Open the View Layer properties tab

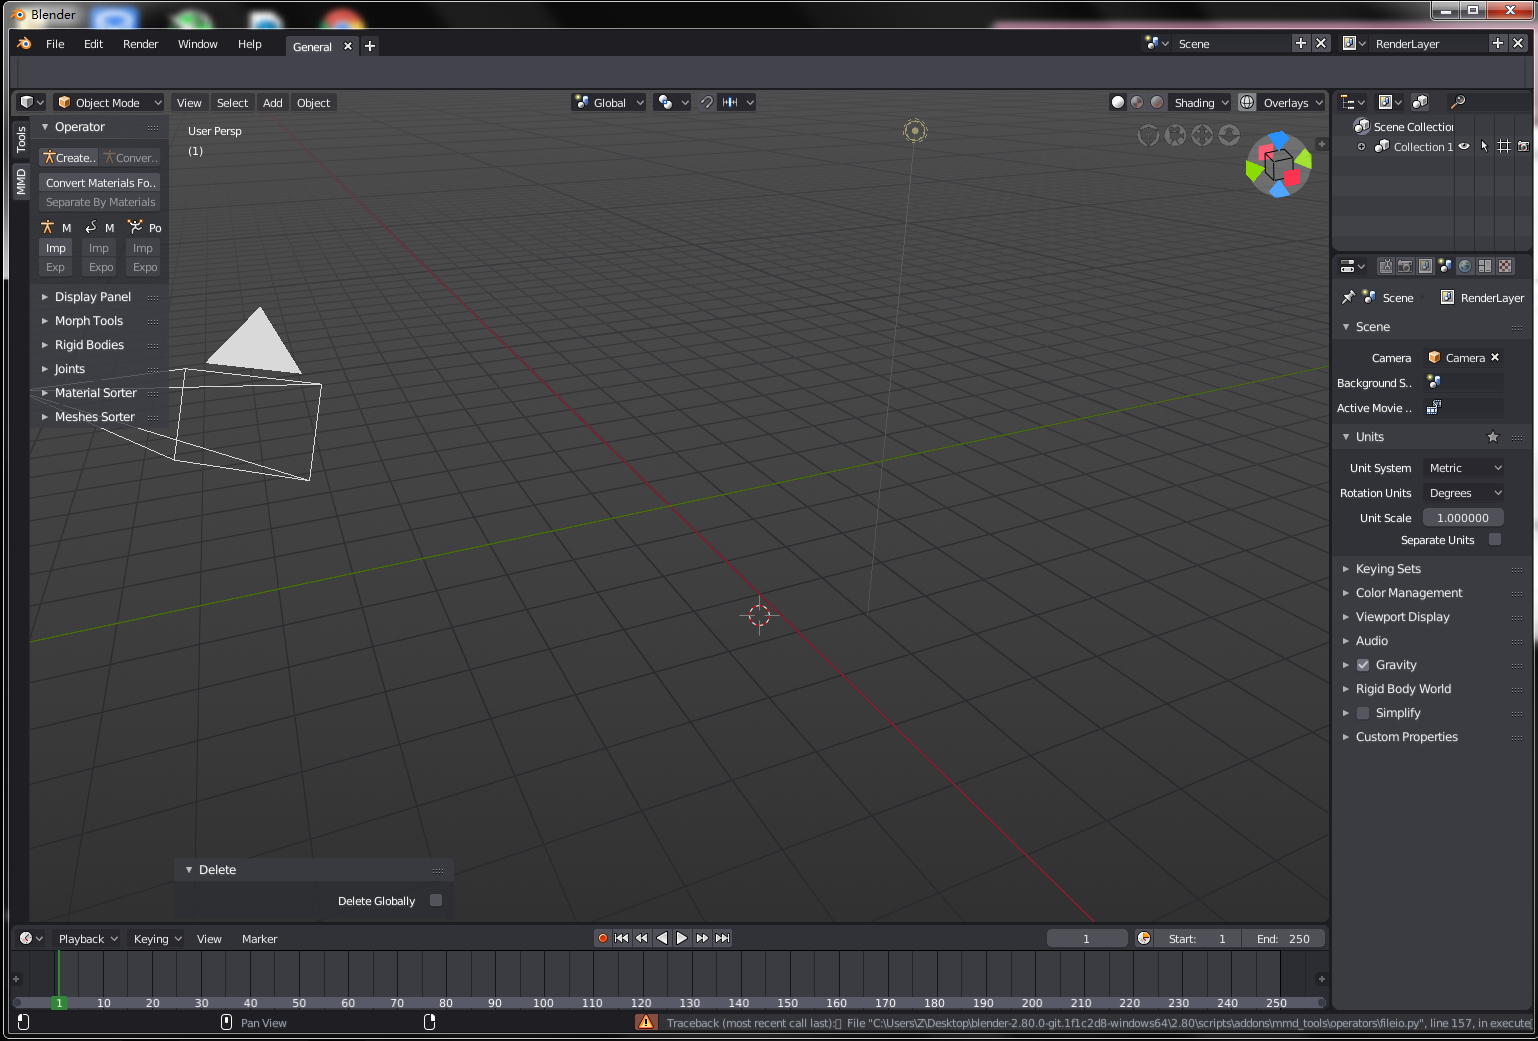pos(1425,266)
